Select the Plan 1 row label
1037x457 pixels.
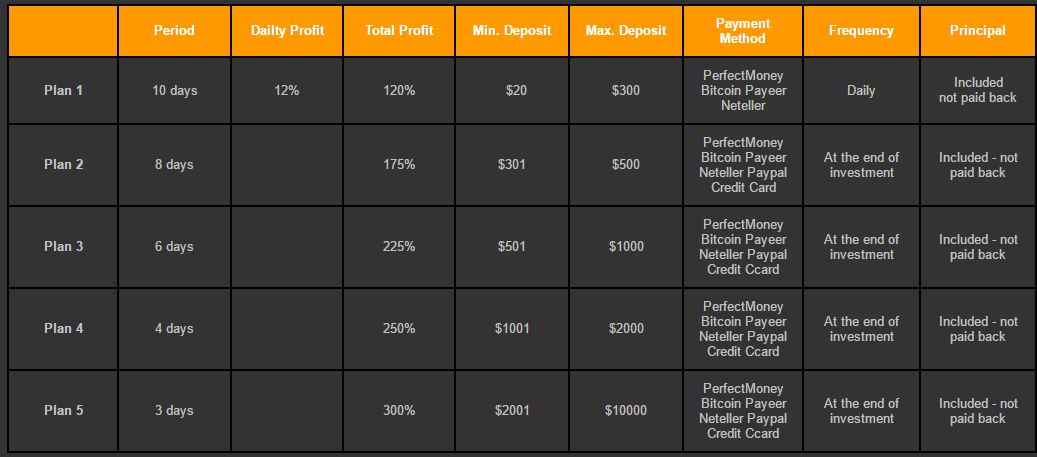(x=64, y=91)
